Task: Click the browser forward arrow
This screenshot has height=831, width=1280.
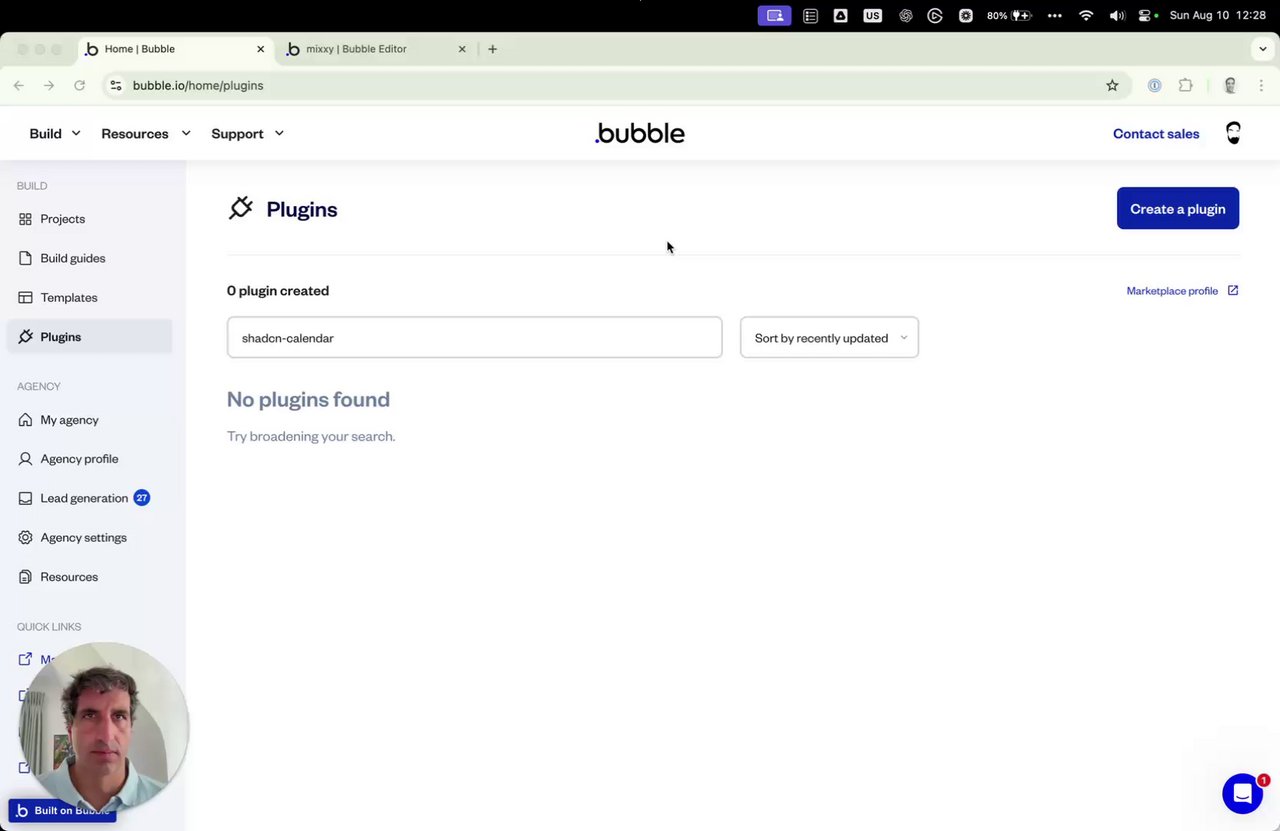Action: (49, 86)
